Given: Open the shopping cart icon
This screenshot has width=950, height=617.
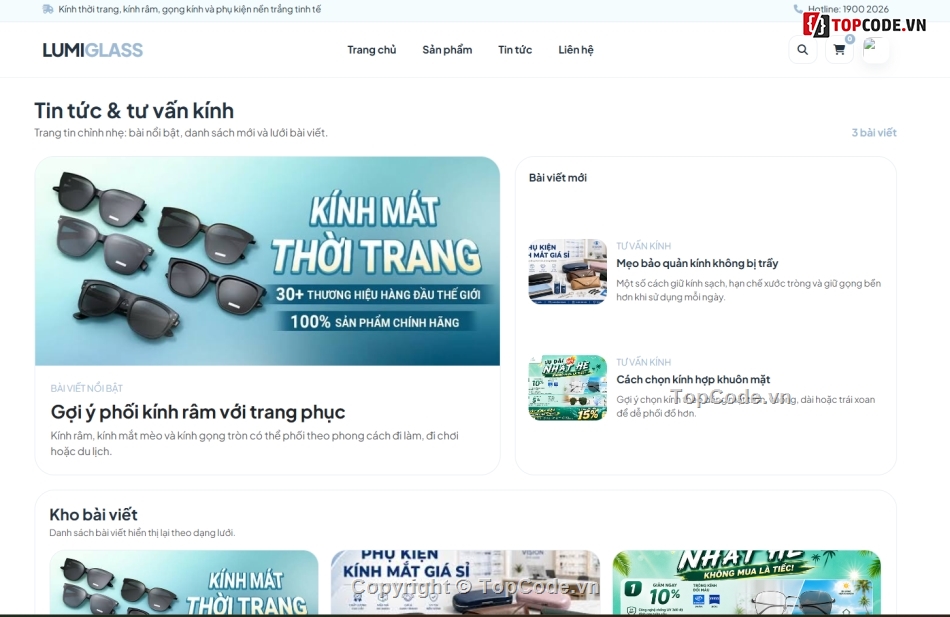Looking at the screenshot, I should click(839, 50).
